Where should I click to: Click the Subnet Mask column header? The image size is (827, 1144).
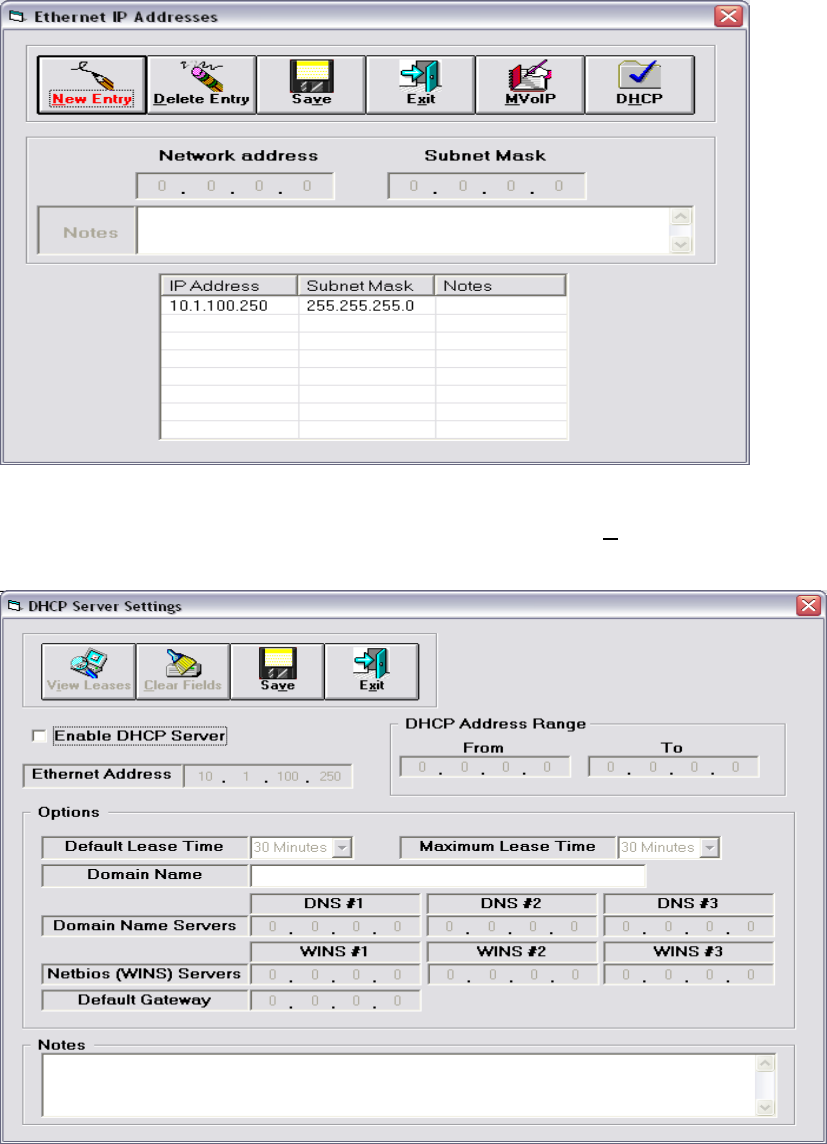tap(366, 286)
